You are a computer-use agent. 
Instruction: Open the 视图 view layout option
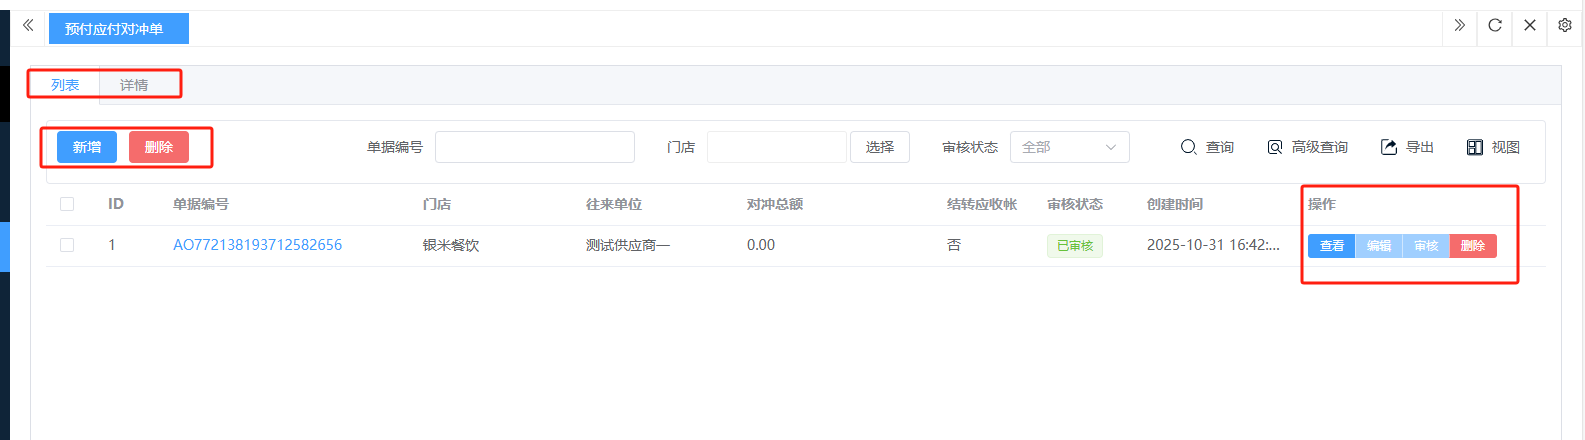(x=1493, y=147)
